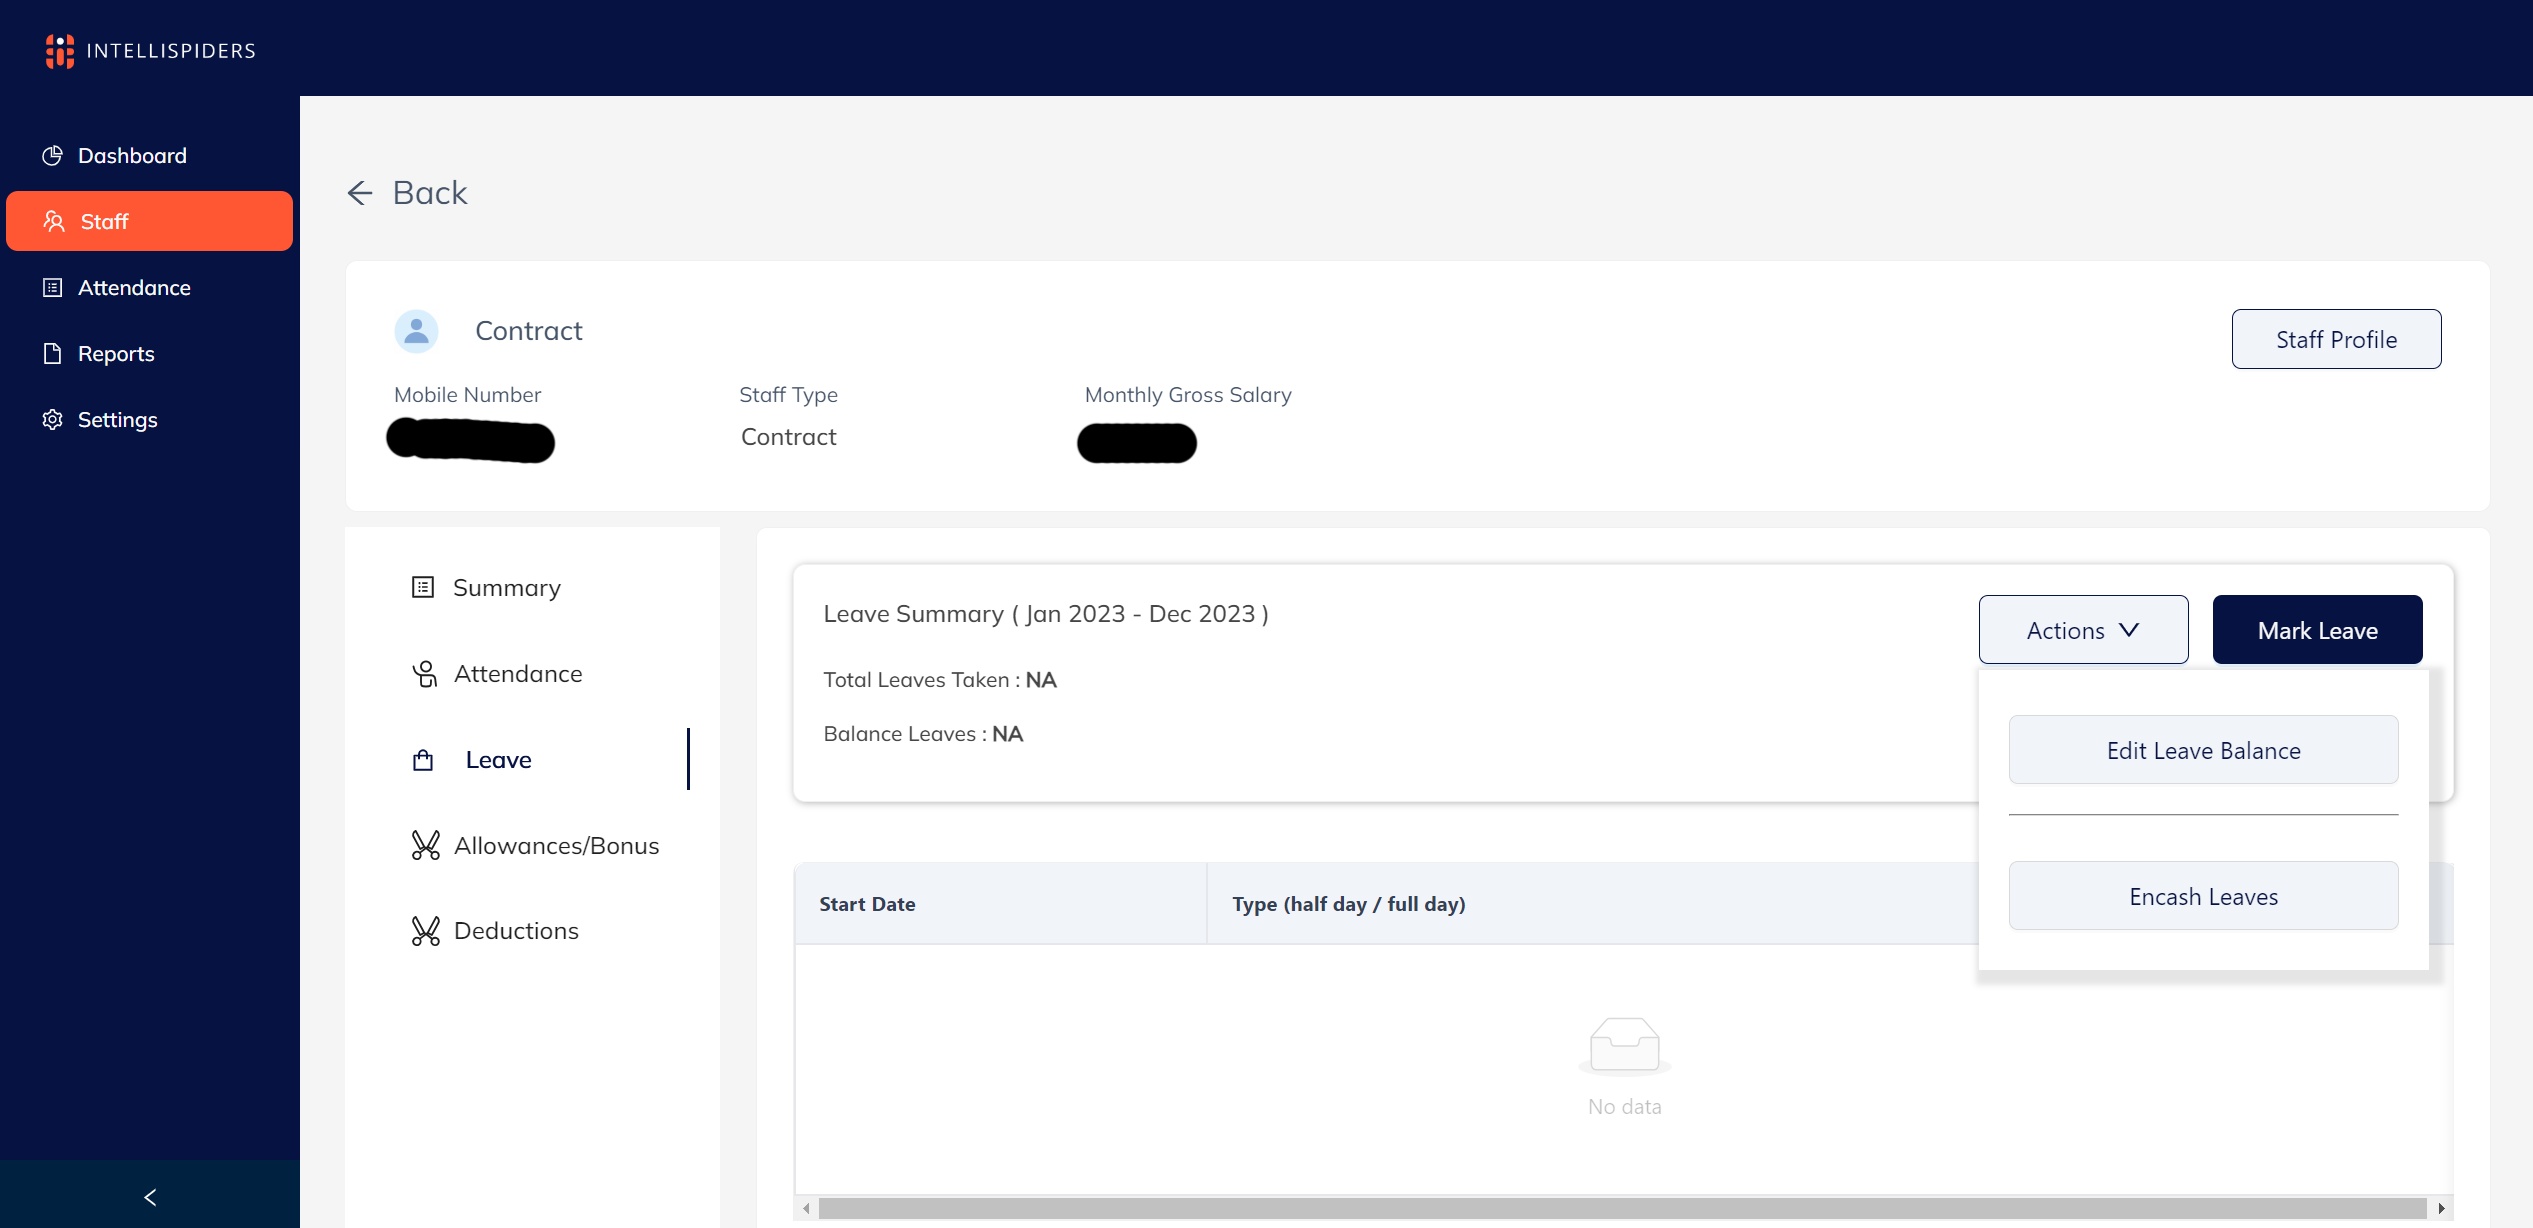Click the Attendance grid icon in sidebar
2533x1228 pixels.
coord(52,287)
